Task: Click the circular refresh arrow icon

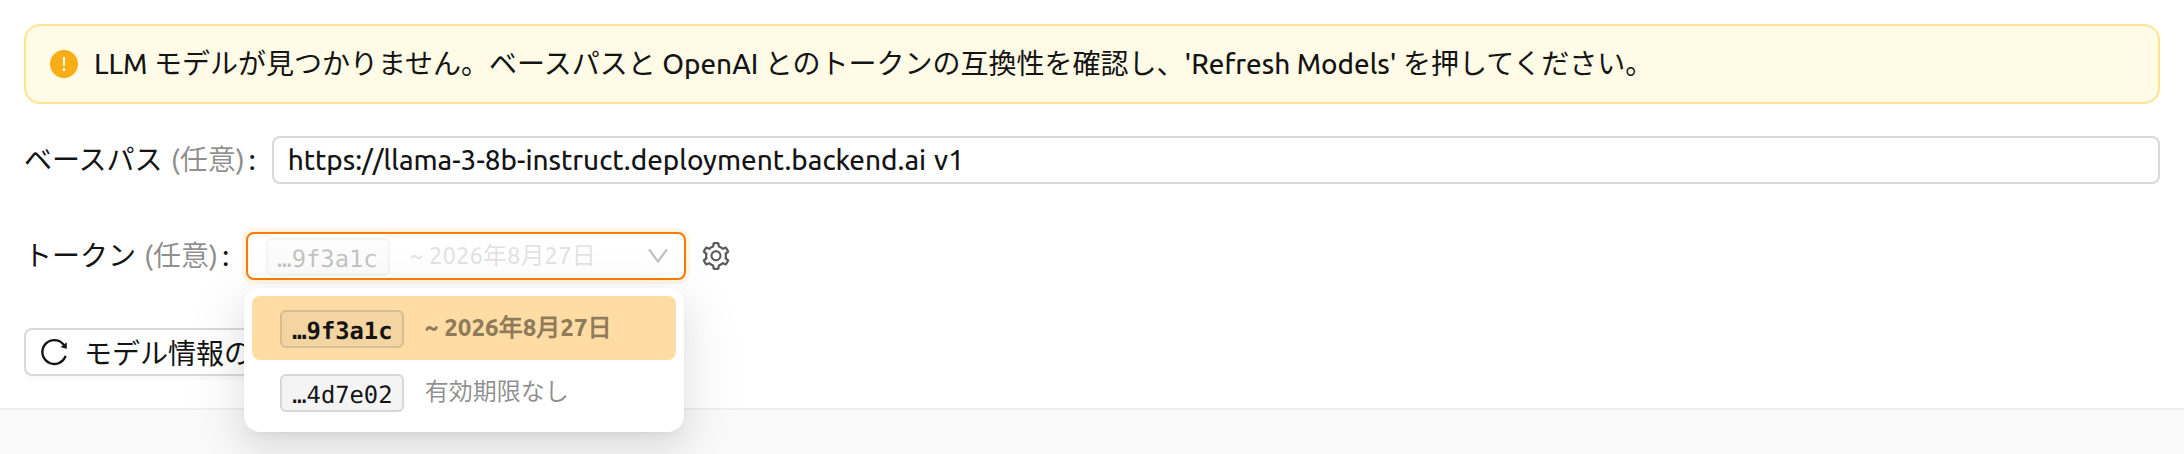Action: tap(54, 352)
